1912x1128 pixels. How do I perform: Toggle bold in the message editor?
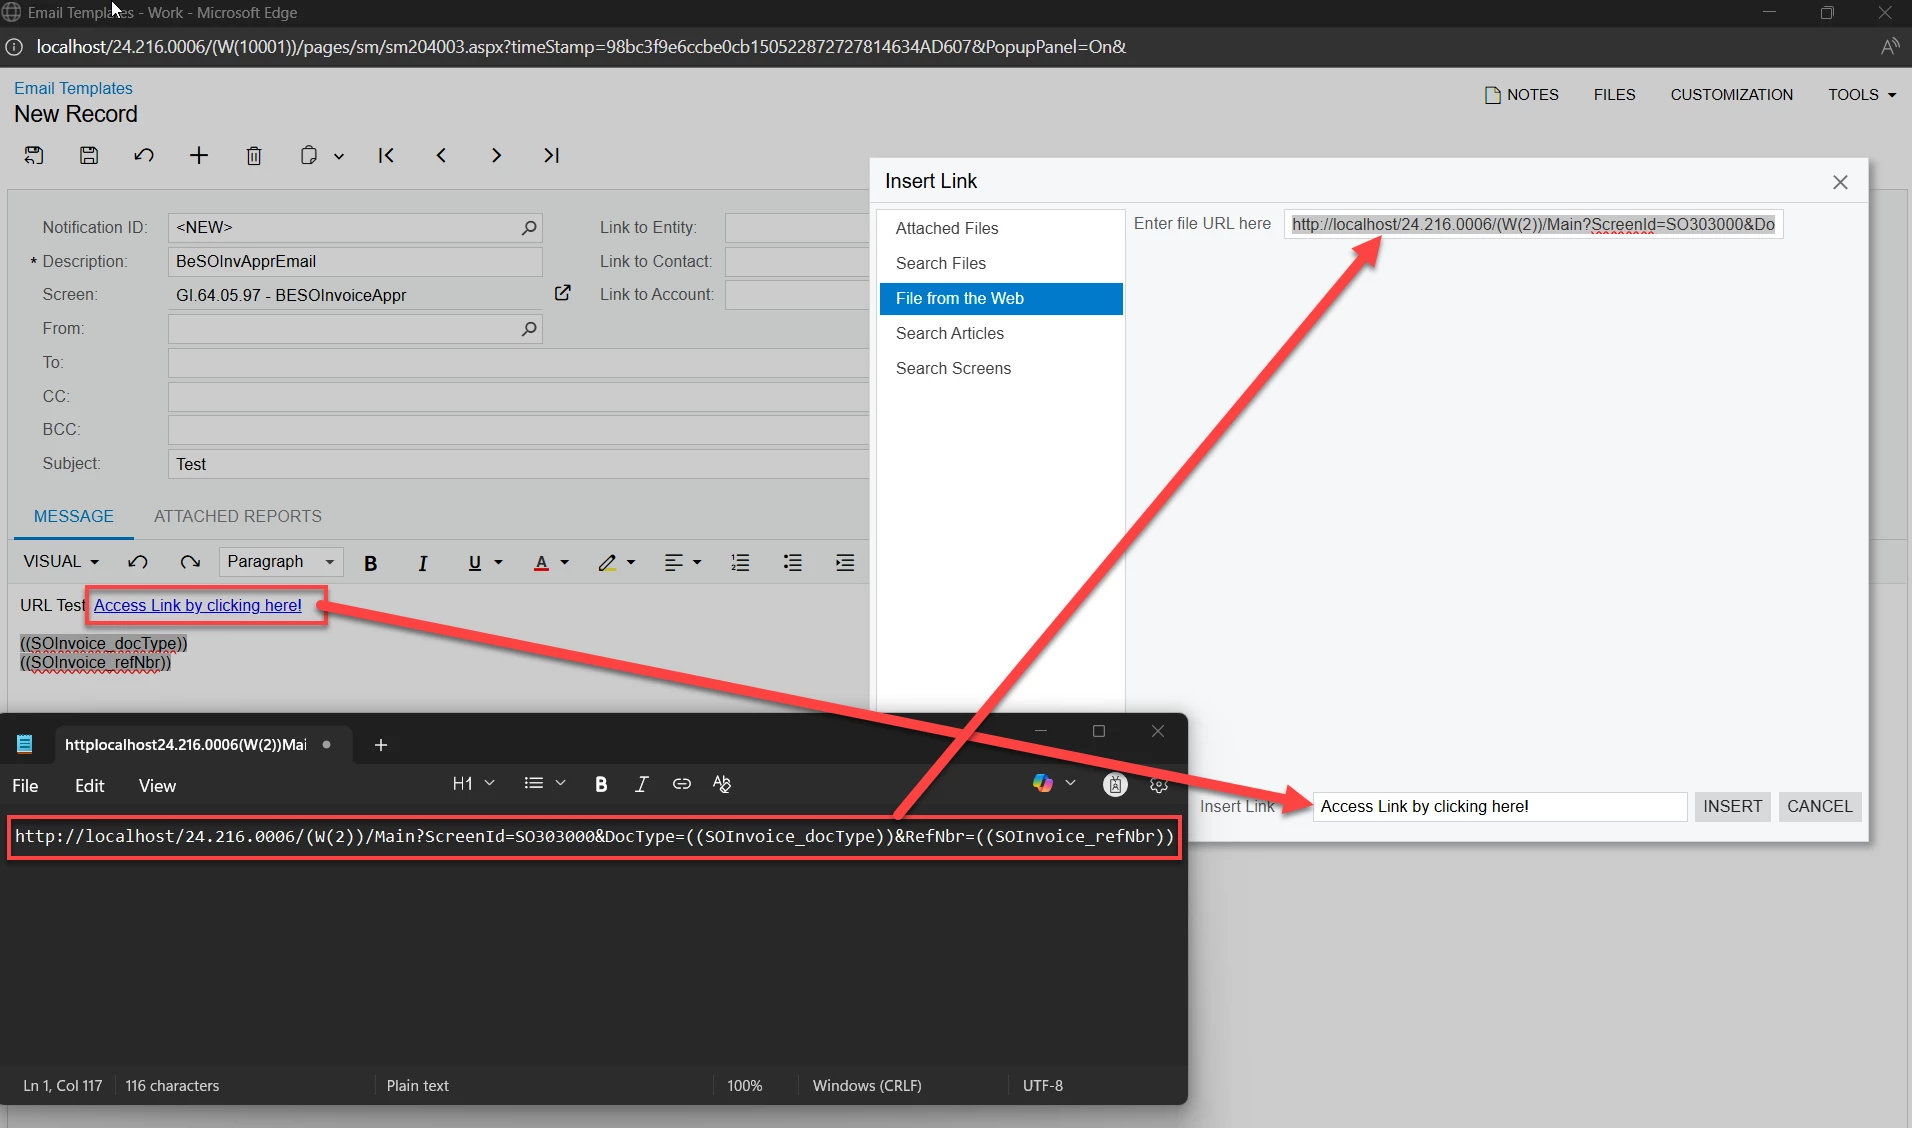coord(371,563)
